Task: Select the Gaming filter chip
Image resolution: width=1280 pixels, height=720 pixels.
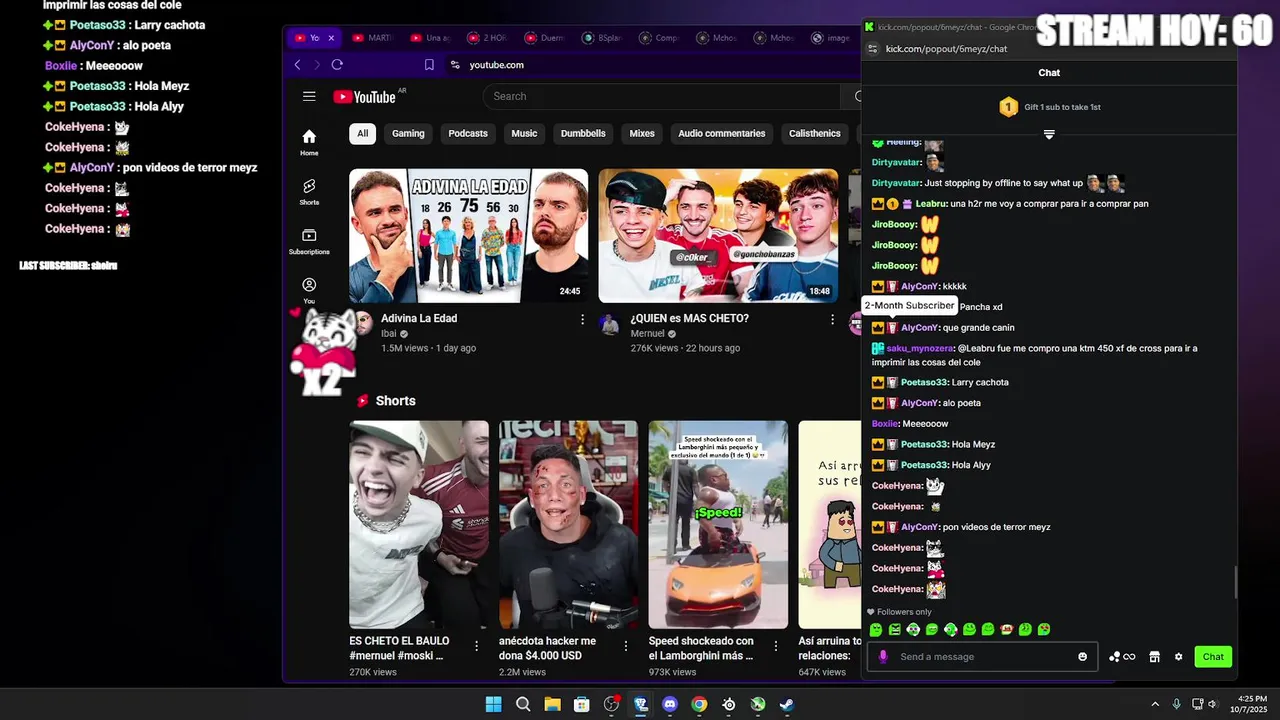Action: [408, 134]
